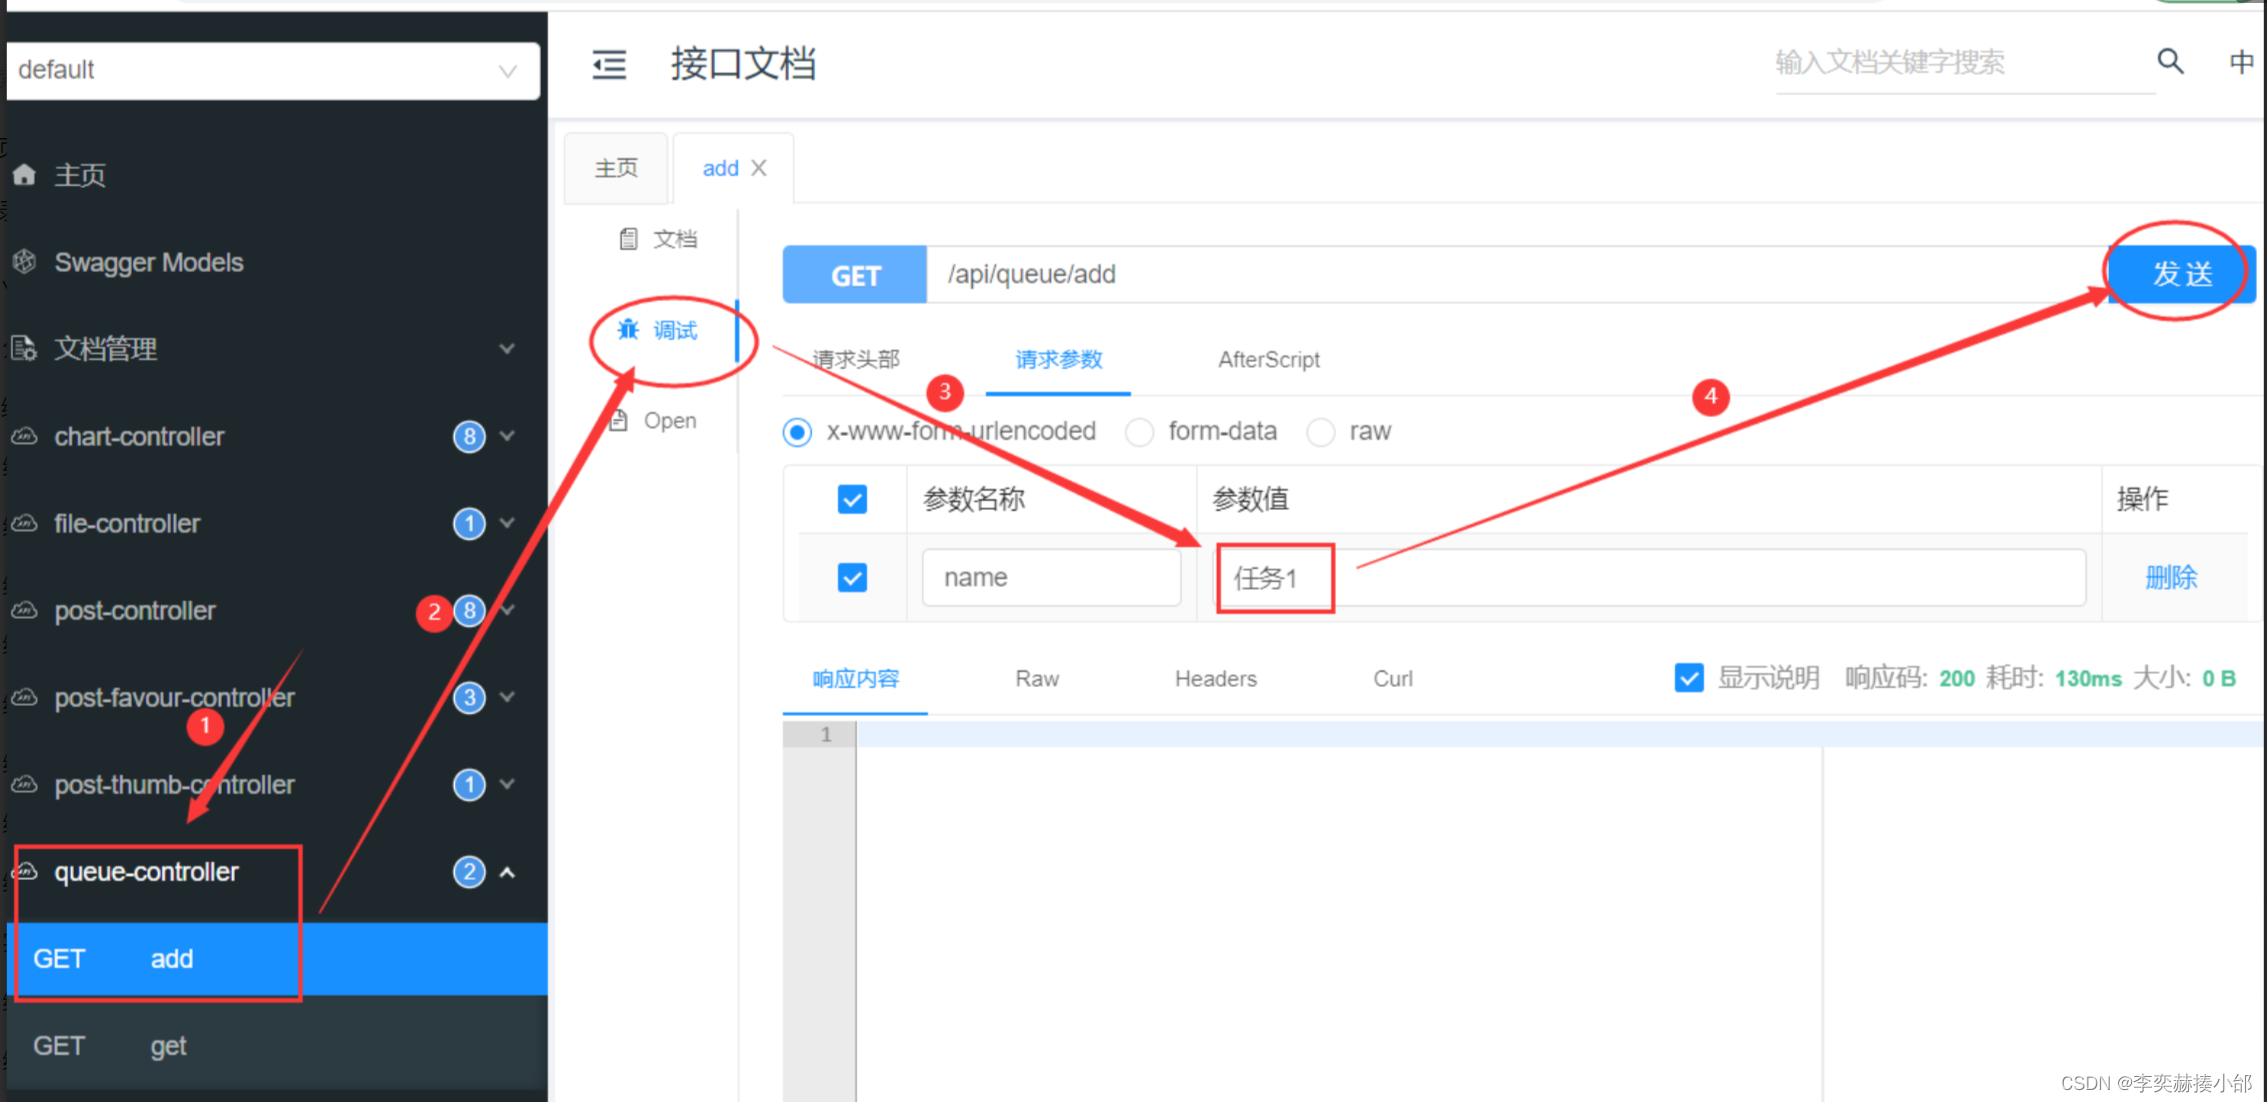The image size is (2267, 1102).
Task: Show the response Headers tab
Action: [1215, 679]
